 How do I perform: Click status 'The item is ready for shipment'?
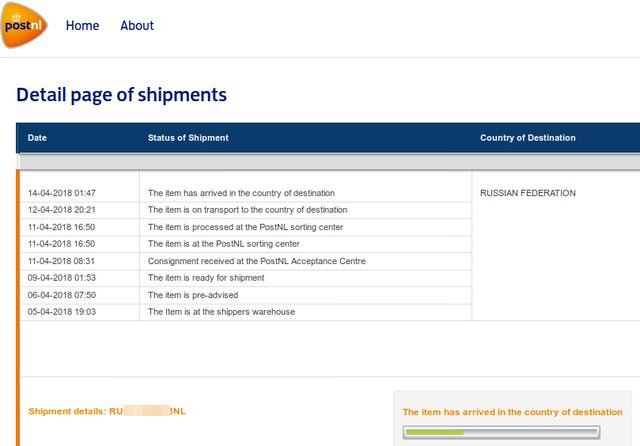coord(206,277)
